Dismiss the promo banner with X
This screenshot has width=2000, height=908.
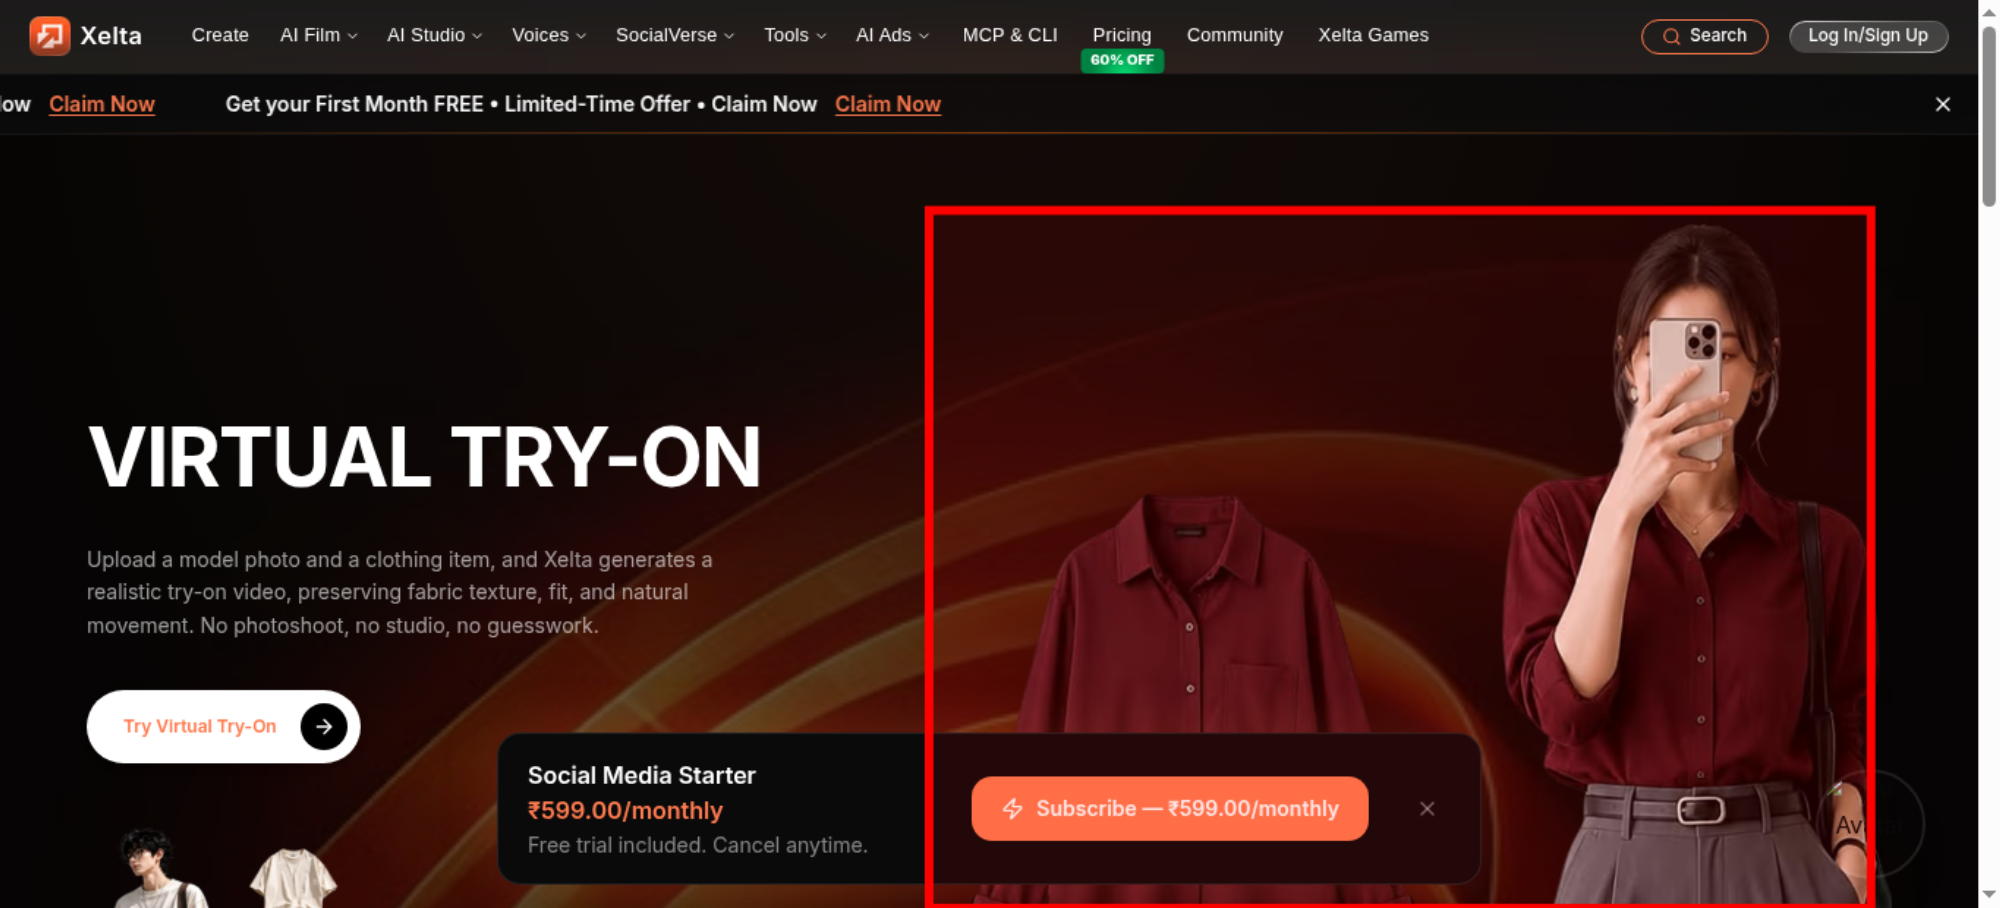[1943, 104]
